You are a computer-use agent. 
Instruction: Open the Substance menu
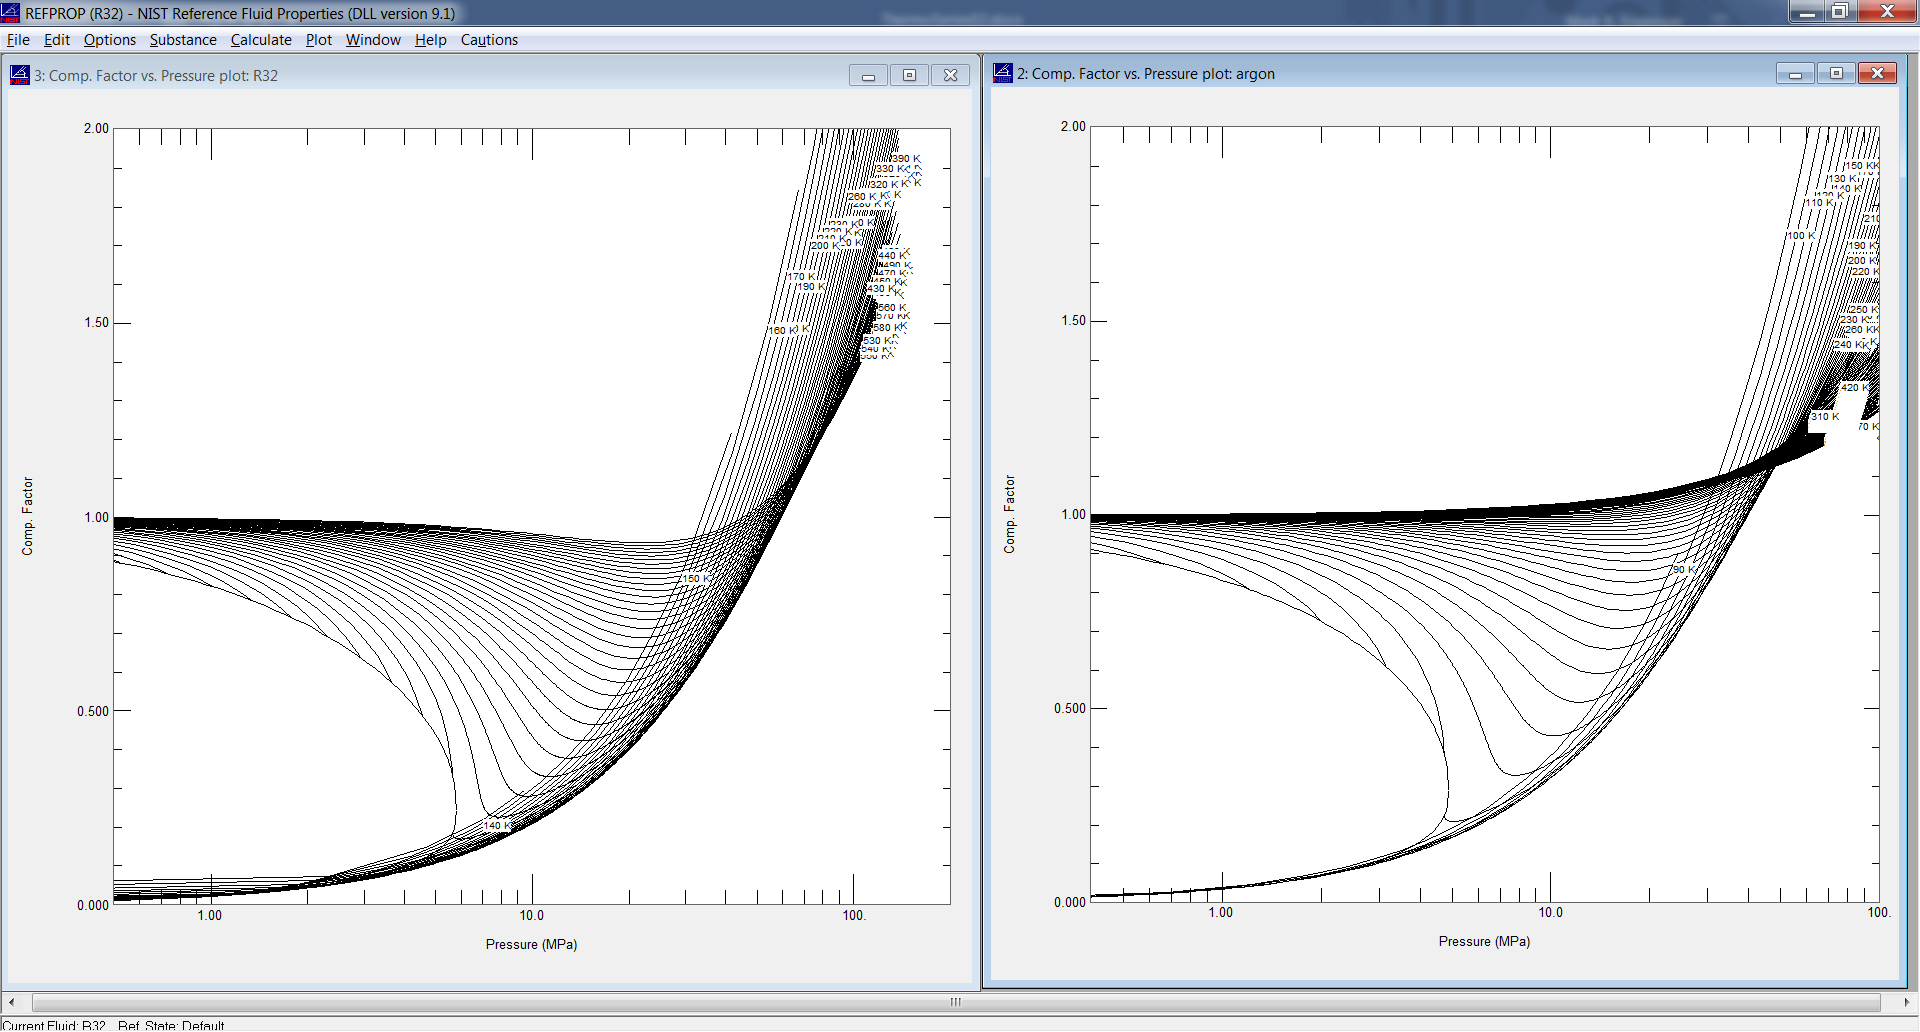pyautogui.click(x=183, y=40)
